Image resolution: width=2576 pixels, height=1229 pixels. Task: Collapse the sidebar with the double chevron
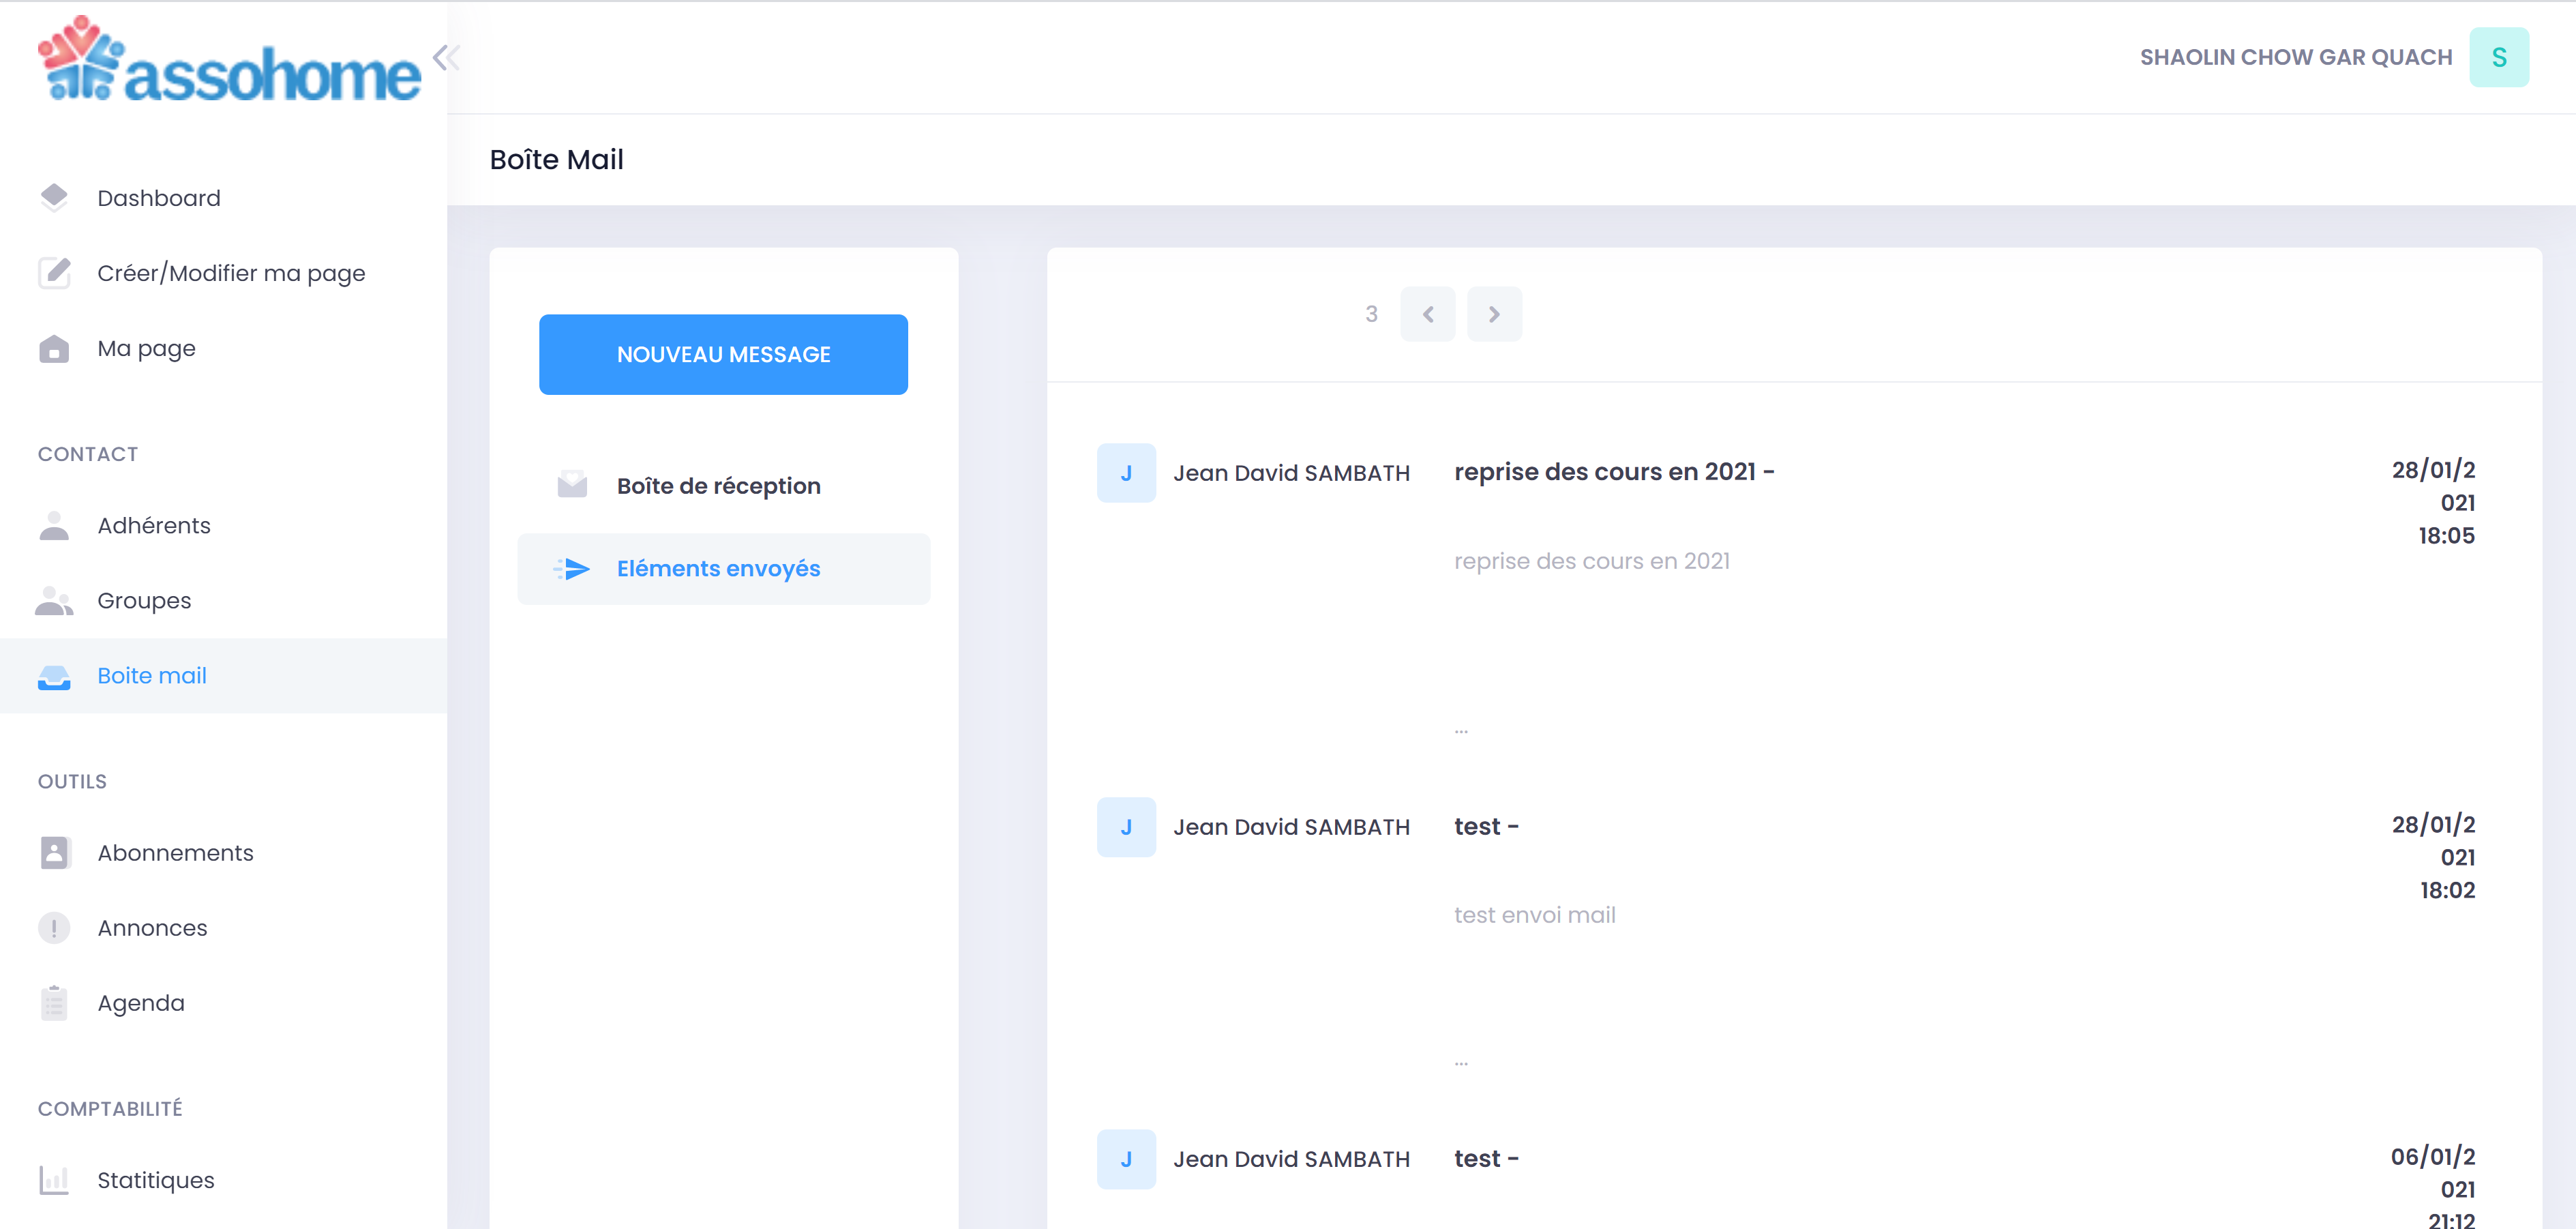pos(446,57)
